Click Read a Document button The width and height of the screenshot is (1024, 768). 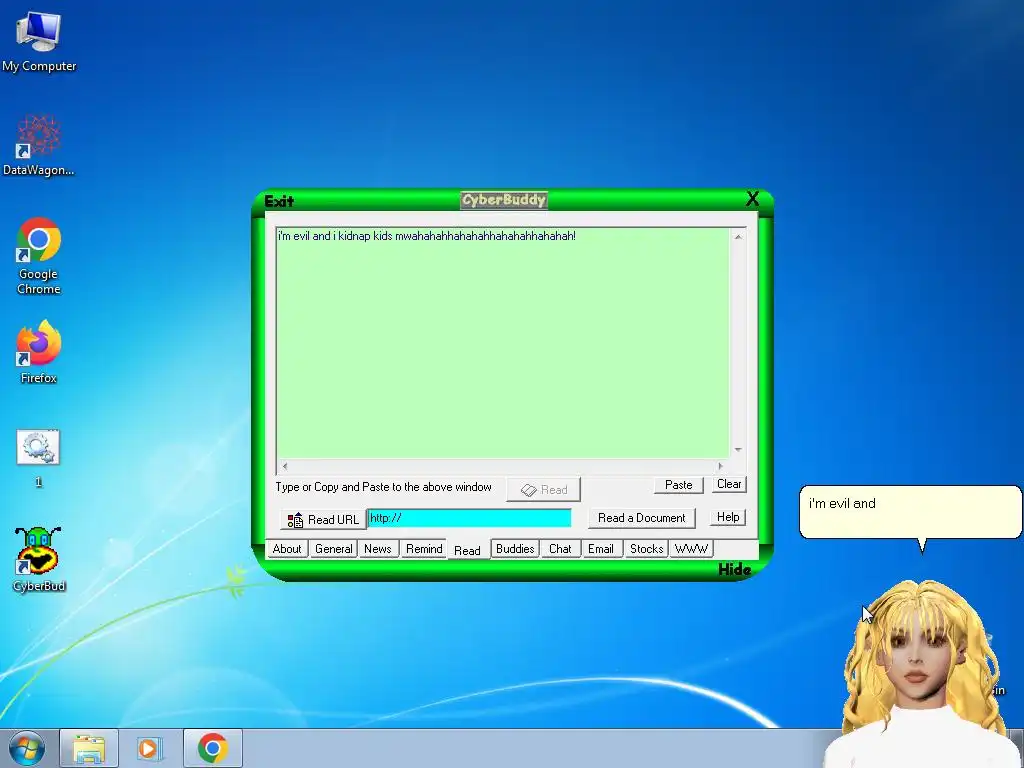click(642, 518)
